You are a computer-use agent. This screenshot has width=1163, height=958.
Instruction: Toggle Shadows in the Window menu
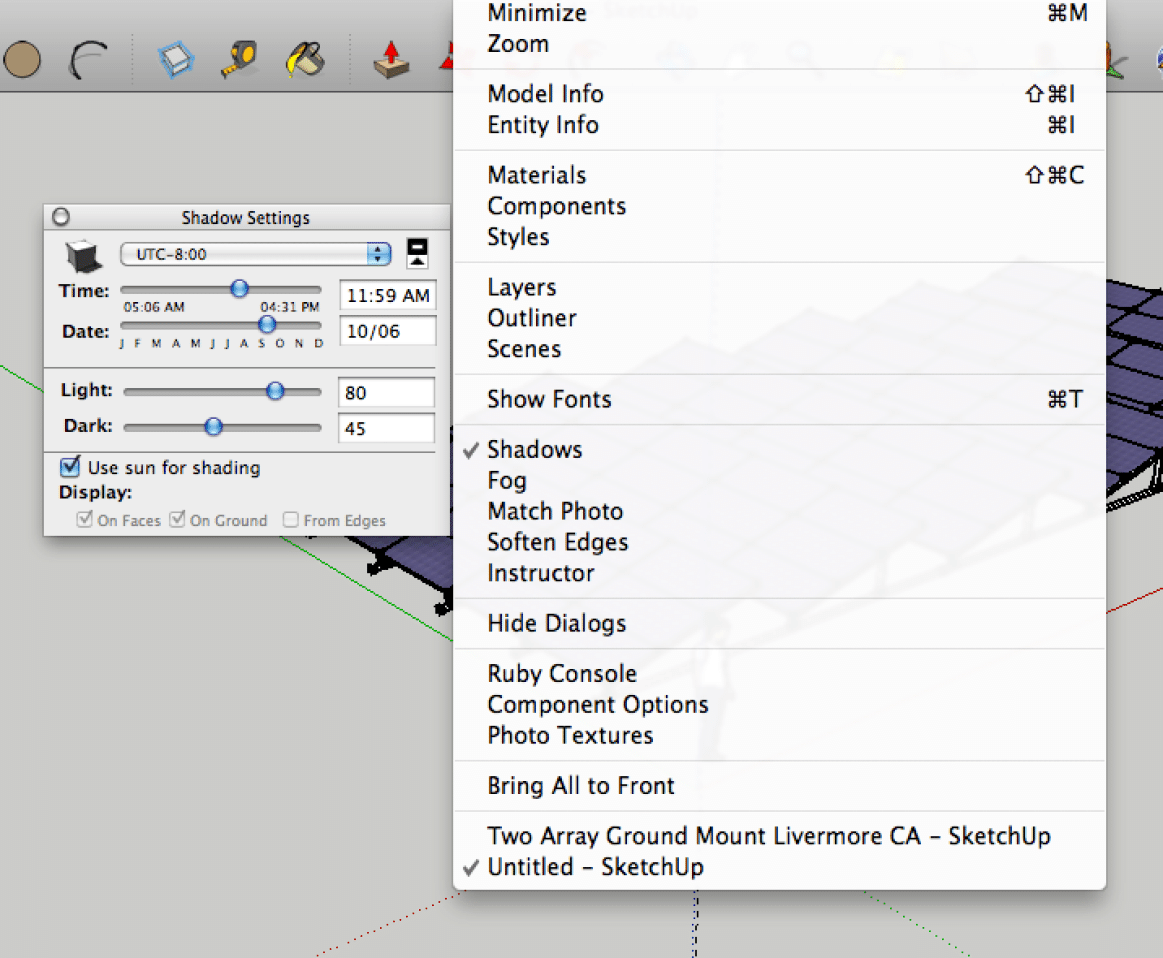534,449
